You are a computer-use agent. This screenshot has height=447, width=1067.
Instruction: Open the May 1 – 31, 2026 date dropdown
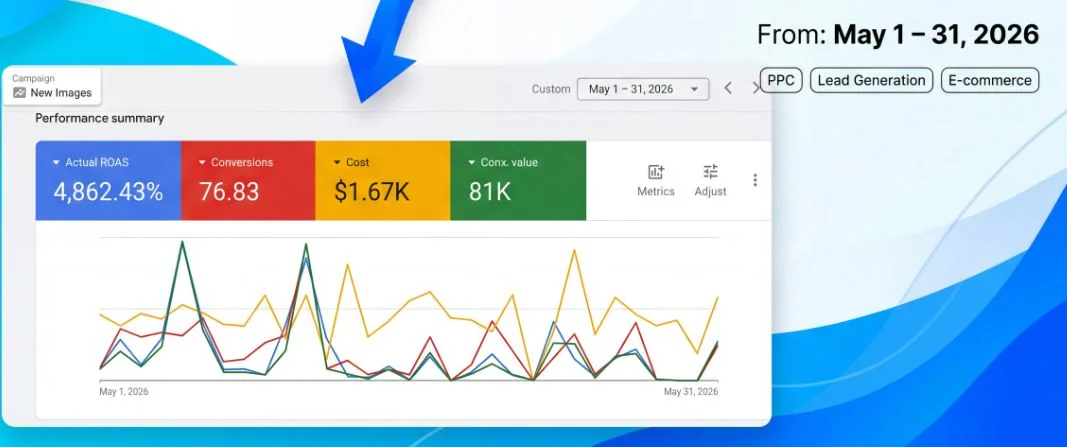click(x=643, y=89)
